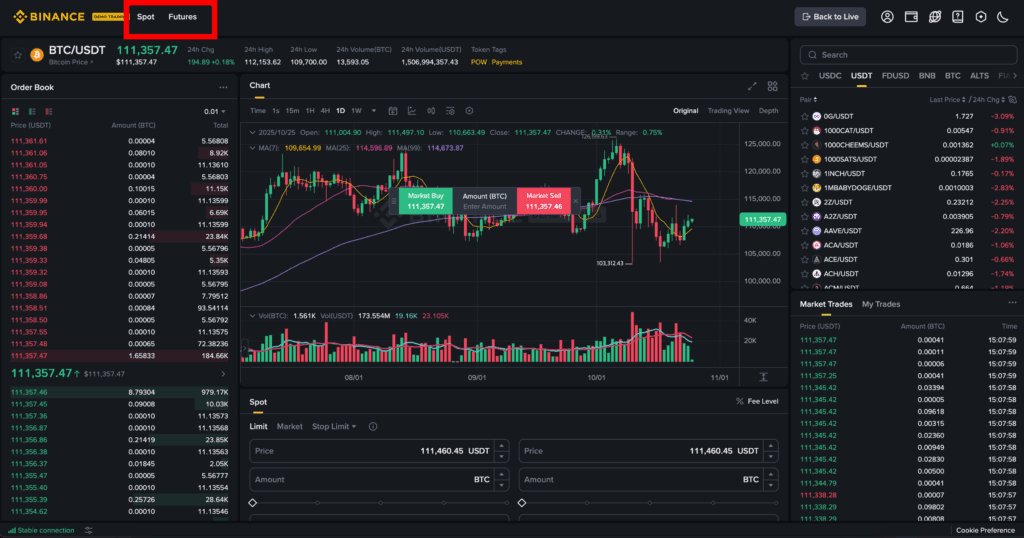Open the chart grid layout icon
Image resolution: width=1024 pixels, height=538 pixels.
tap(772, 86)
